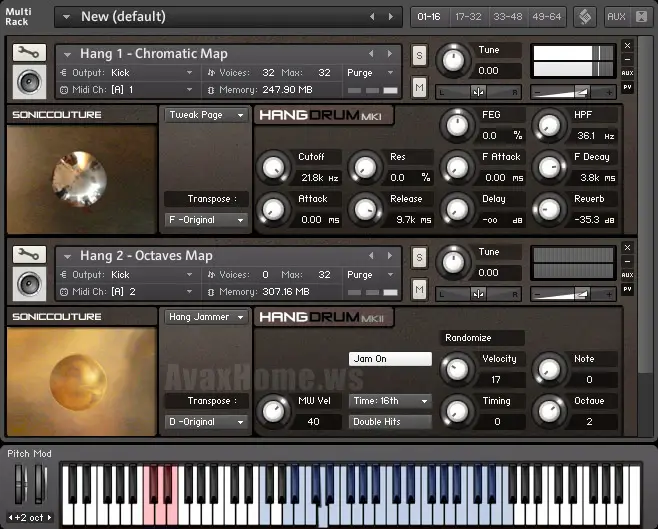Solo the Hang 1 instrument

419,55
